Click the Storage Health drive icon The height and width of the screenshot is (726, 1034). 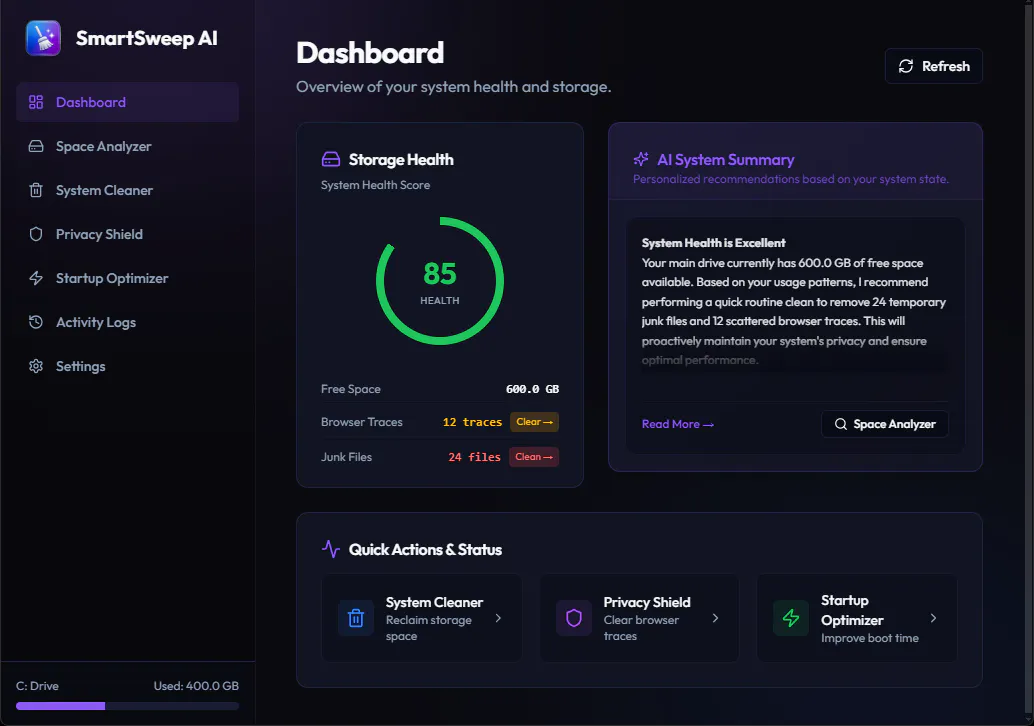[x=330, y=160]
